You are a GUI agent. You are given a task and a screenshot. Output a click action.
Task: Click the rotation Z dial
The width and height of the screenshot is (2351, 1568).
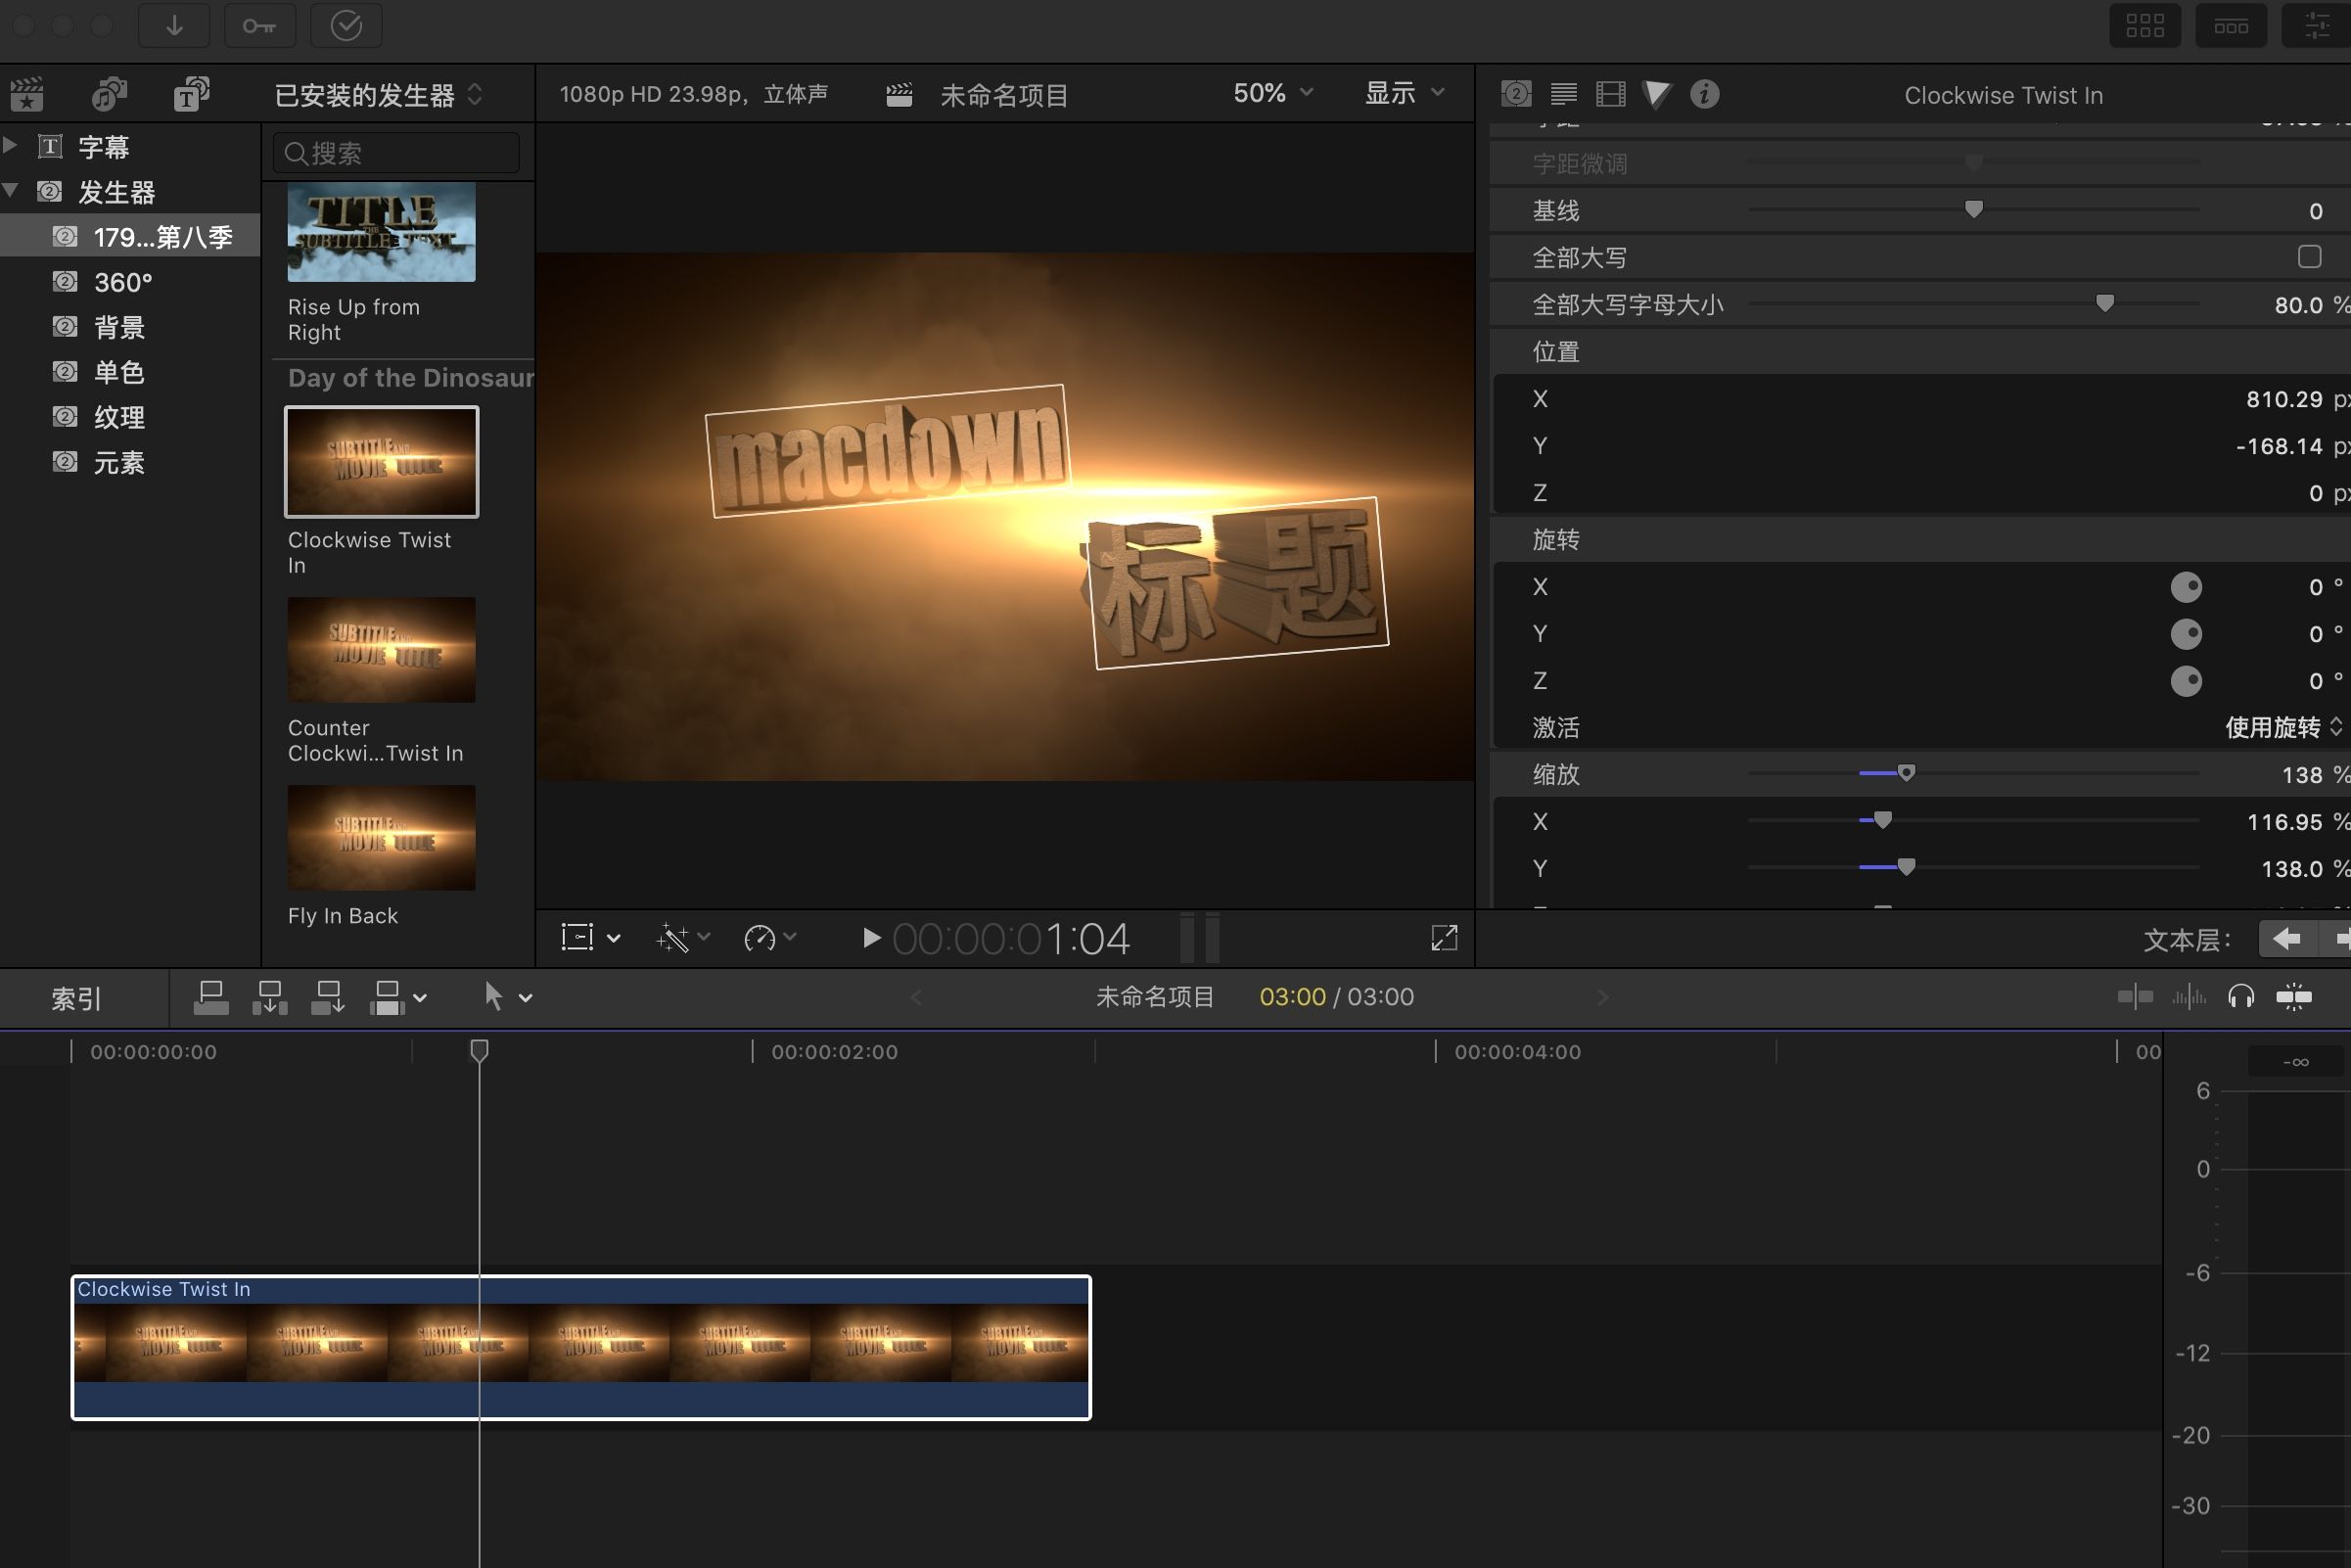click(2186, 681)
